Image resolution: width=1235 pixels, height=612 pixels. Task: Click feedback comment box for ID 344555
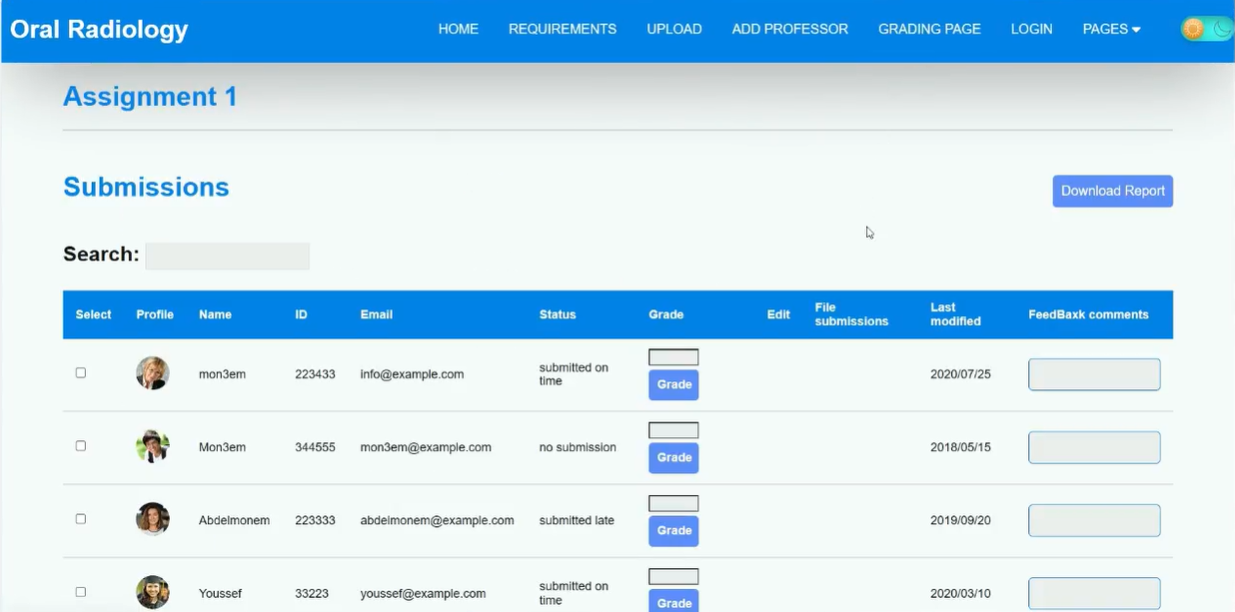(x=1094, y=447)
